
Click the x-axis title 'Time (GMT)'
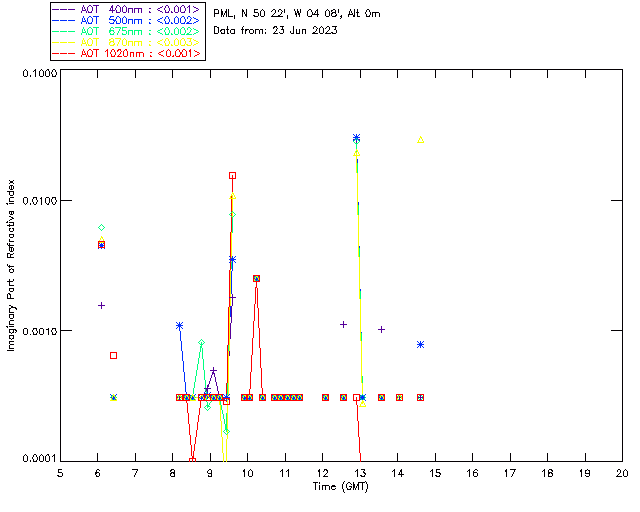[x=340, y=487]
